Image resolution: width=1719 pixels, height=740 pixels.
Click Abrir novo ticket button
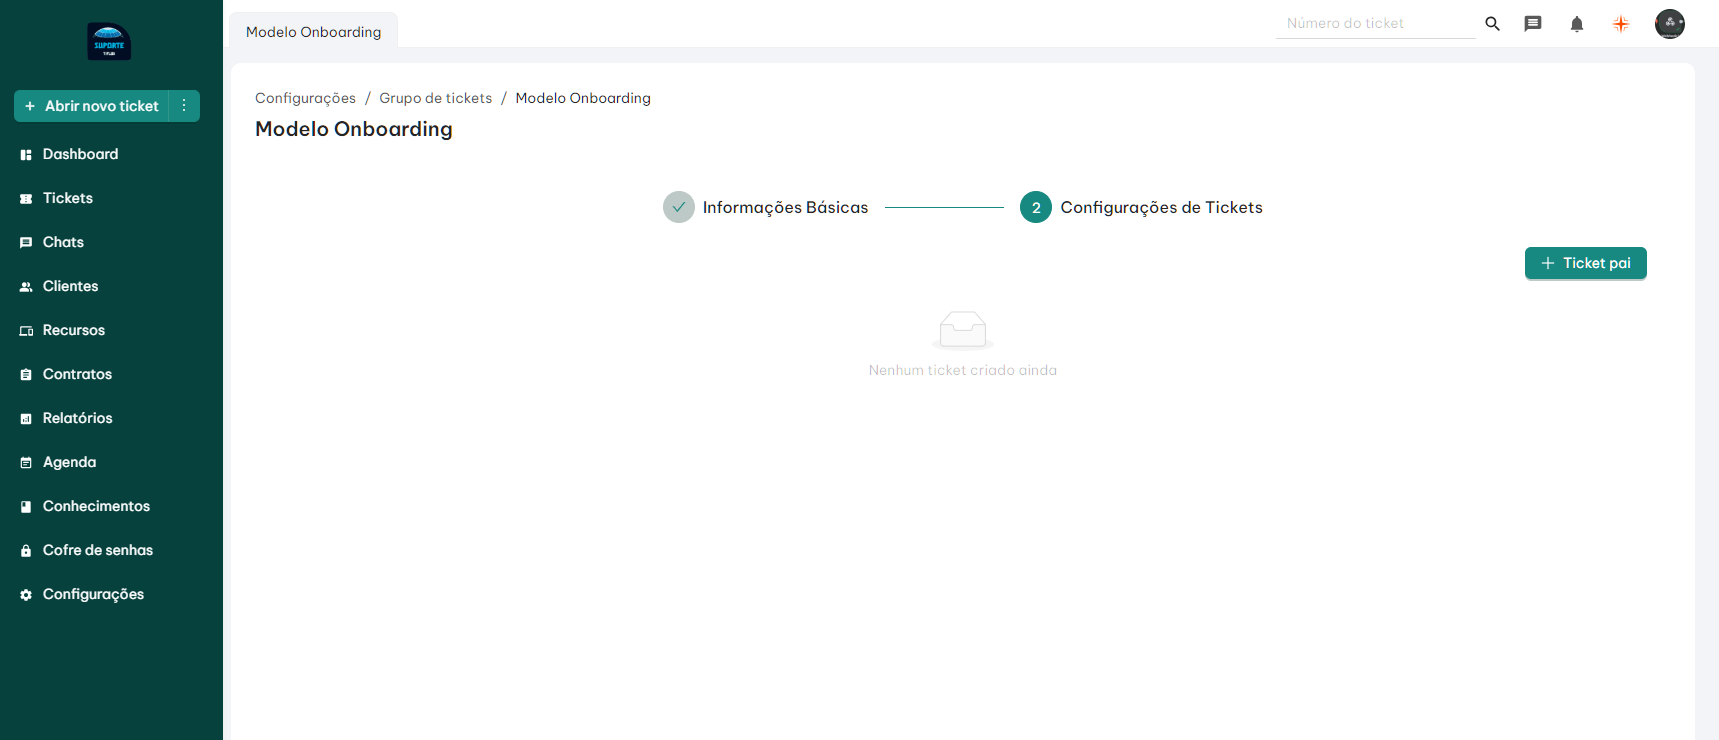click(x=92, y=106)
